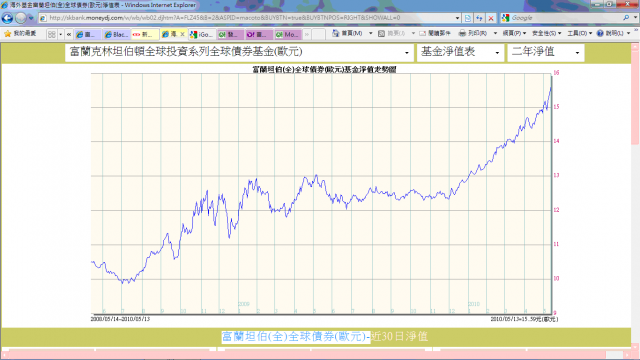Screen dimensions: 640x360
Task: Print the page with the printer icon
Action: [462, 33]
